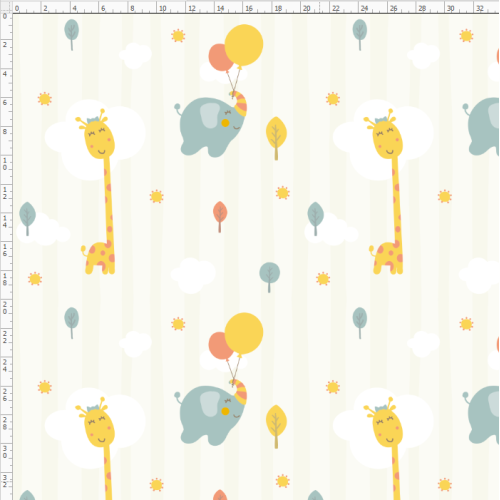Click the upper elephant's striped trunk
This screenshot has height=500, width=500.
[240, 103]
